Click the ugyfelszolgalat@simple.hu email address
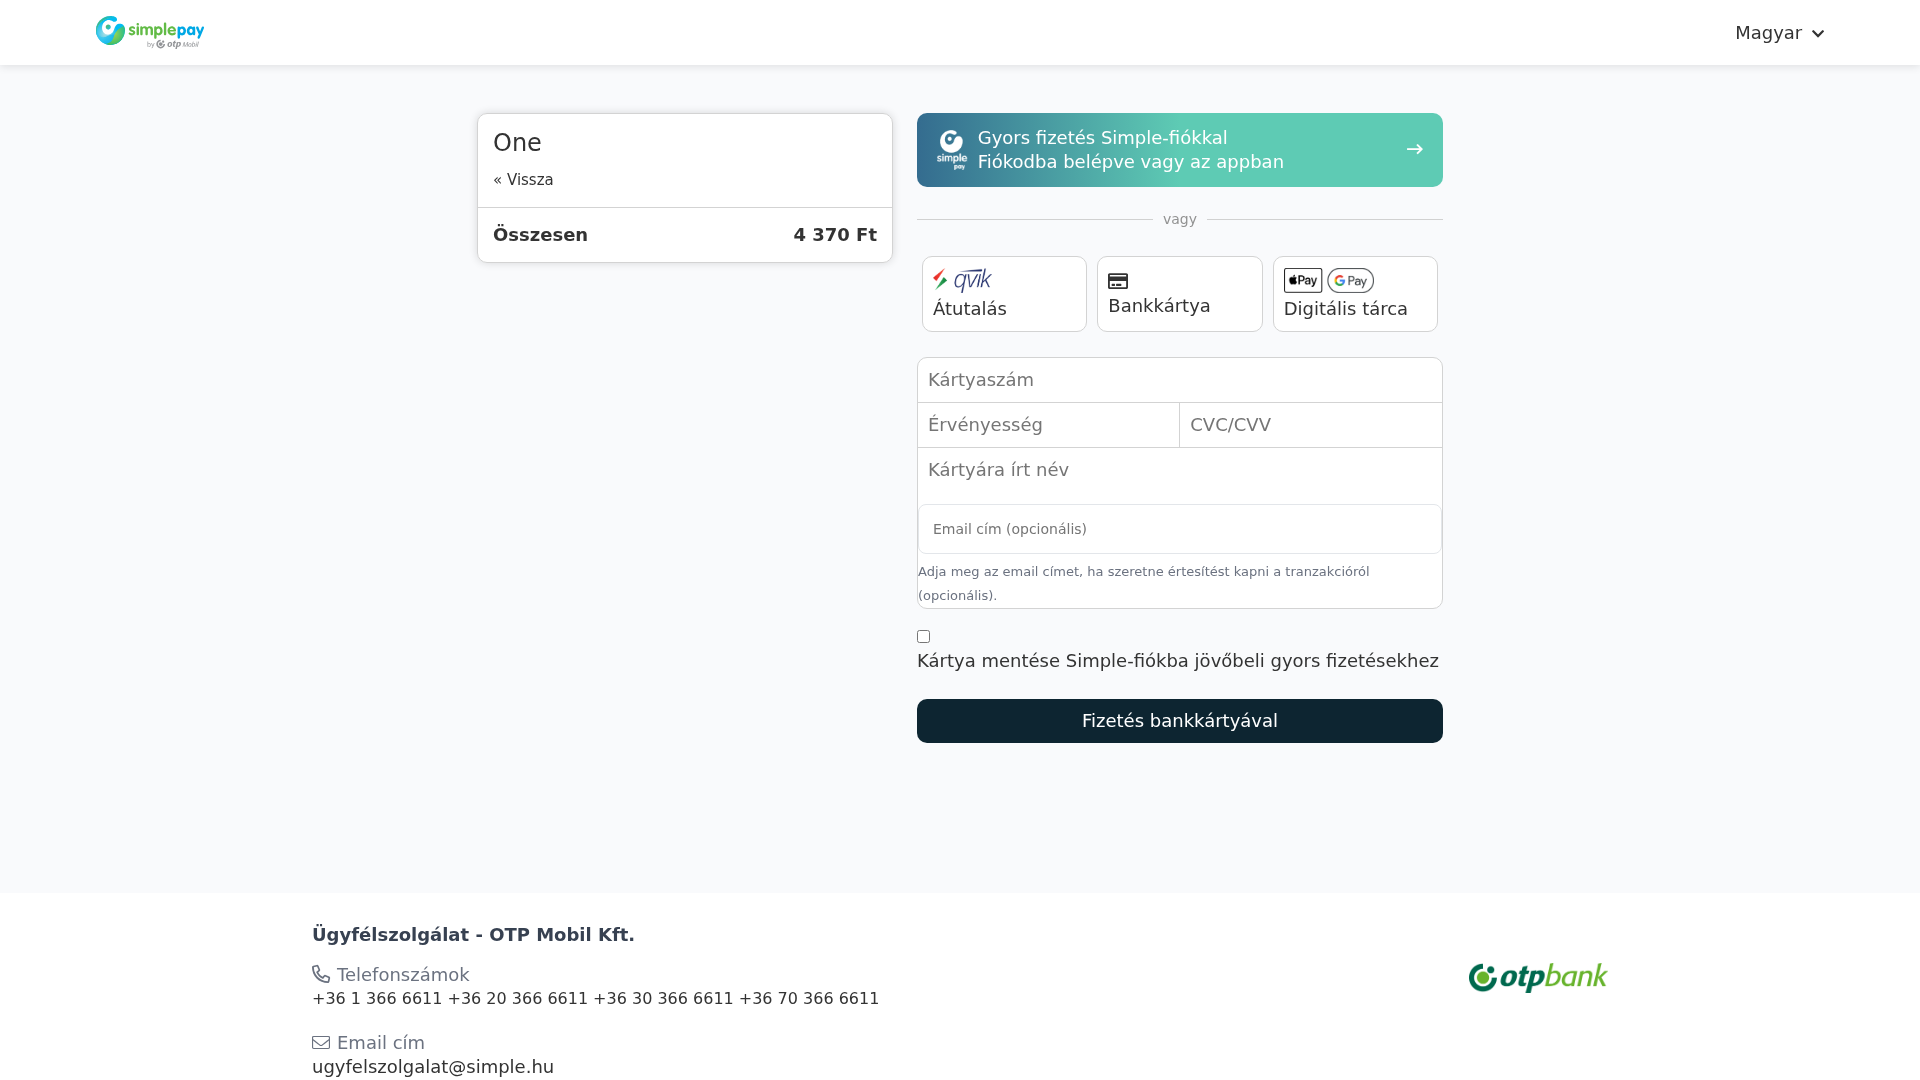The width and height of the screenshot is (1920, 1080). pos(432,1066)
